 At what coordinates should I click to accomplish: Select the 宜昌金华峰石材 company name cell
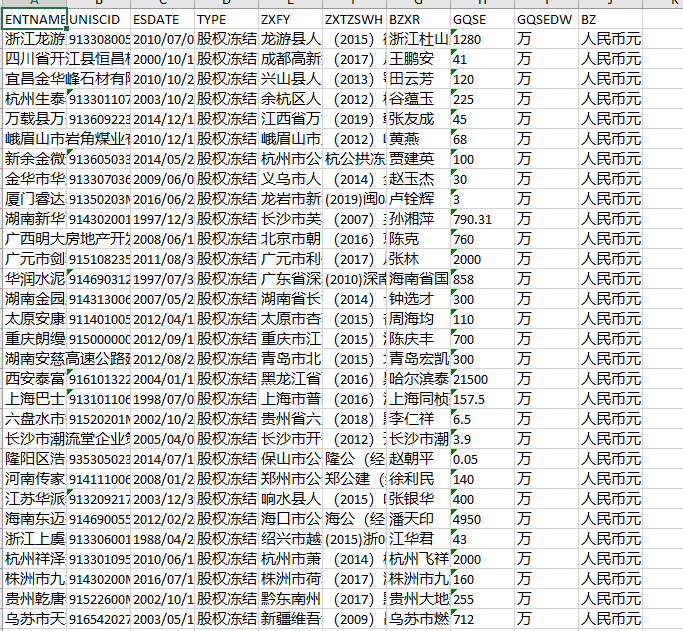(x=34, y=79)
